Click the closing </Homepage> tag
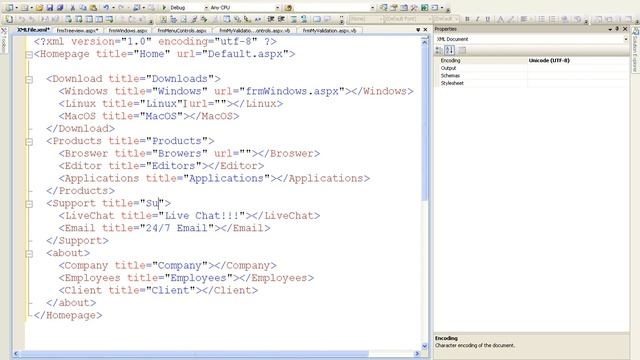This screenshot has height=360, width=640. [x=68, y=315]
